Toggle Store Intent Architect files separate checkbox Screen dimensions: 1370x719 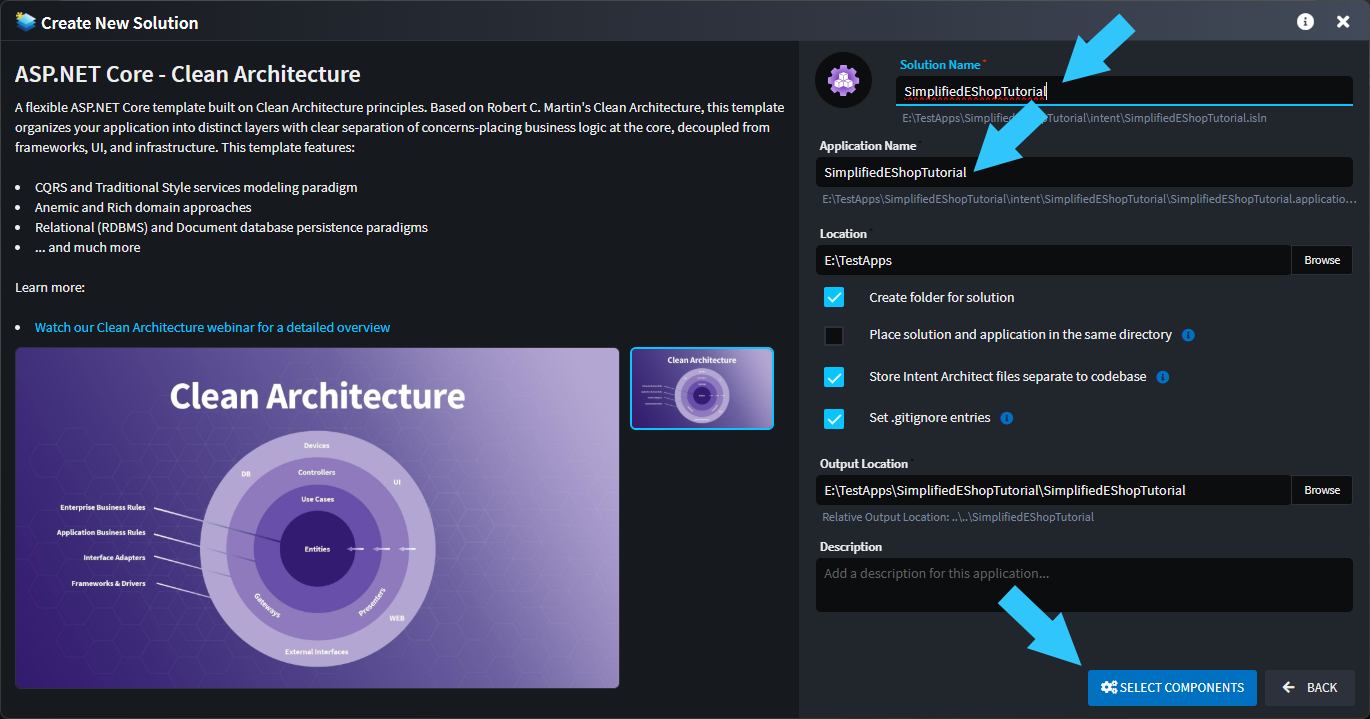pyautogui.click(x=834, y=377)
